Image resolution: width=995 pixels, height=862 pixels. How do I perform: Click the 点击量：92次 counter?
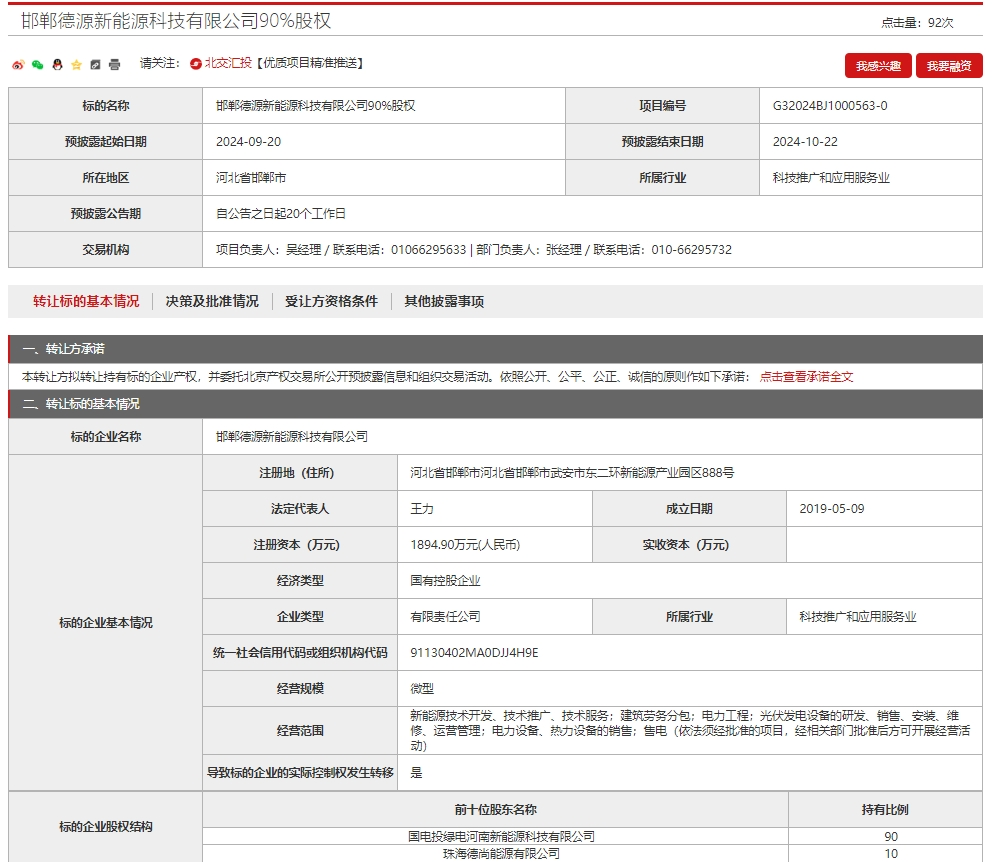[x=917, y=23]
